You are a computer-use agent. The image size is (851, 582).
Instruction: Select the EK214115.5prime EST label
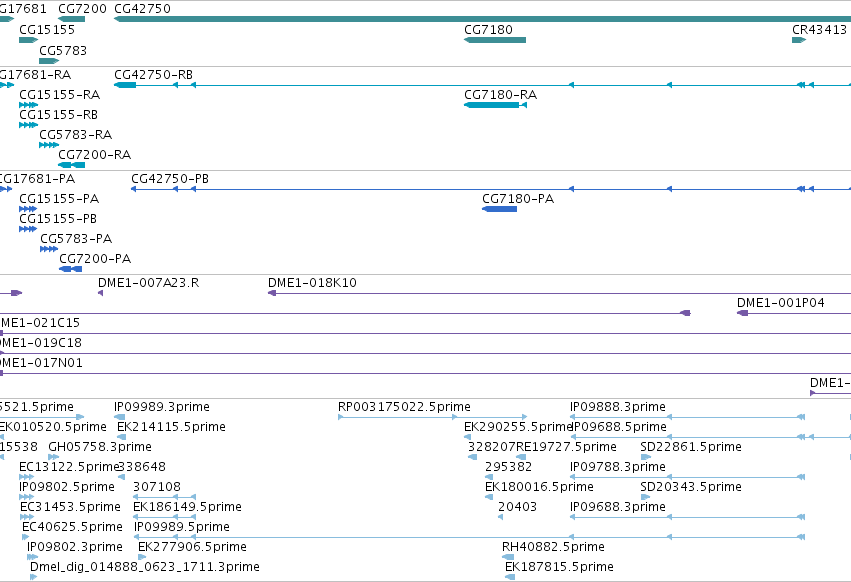click(172, 427)
